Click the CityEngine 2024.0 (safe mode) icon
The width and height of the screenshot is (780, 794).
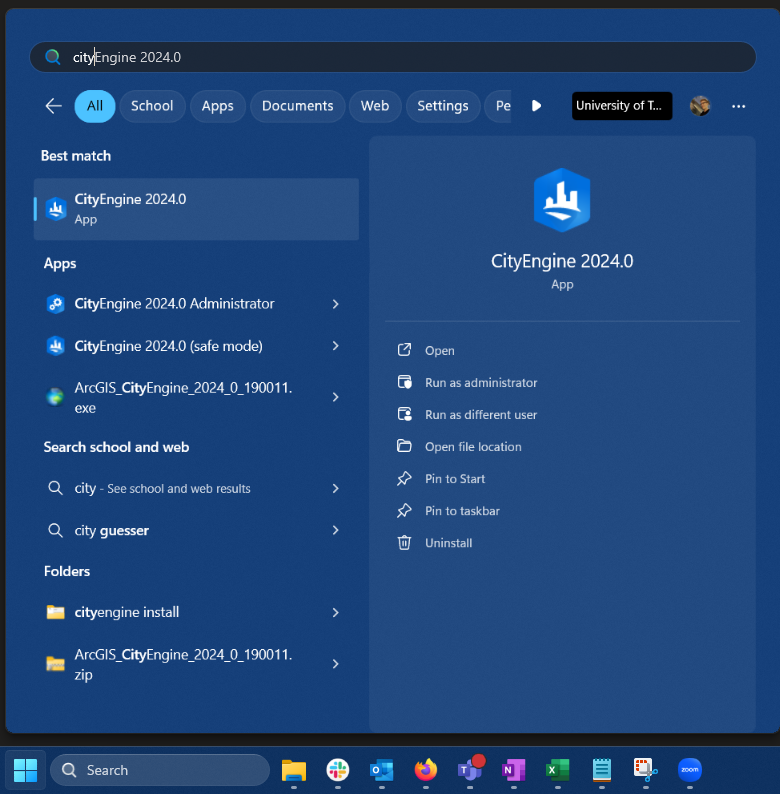(56, 346)
